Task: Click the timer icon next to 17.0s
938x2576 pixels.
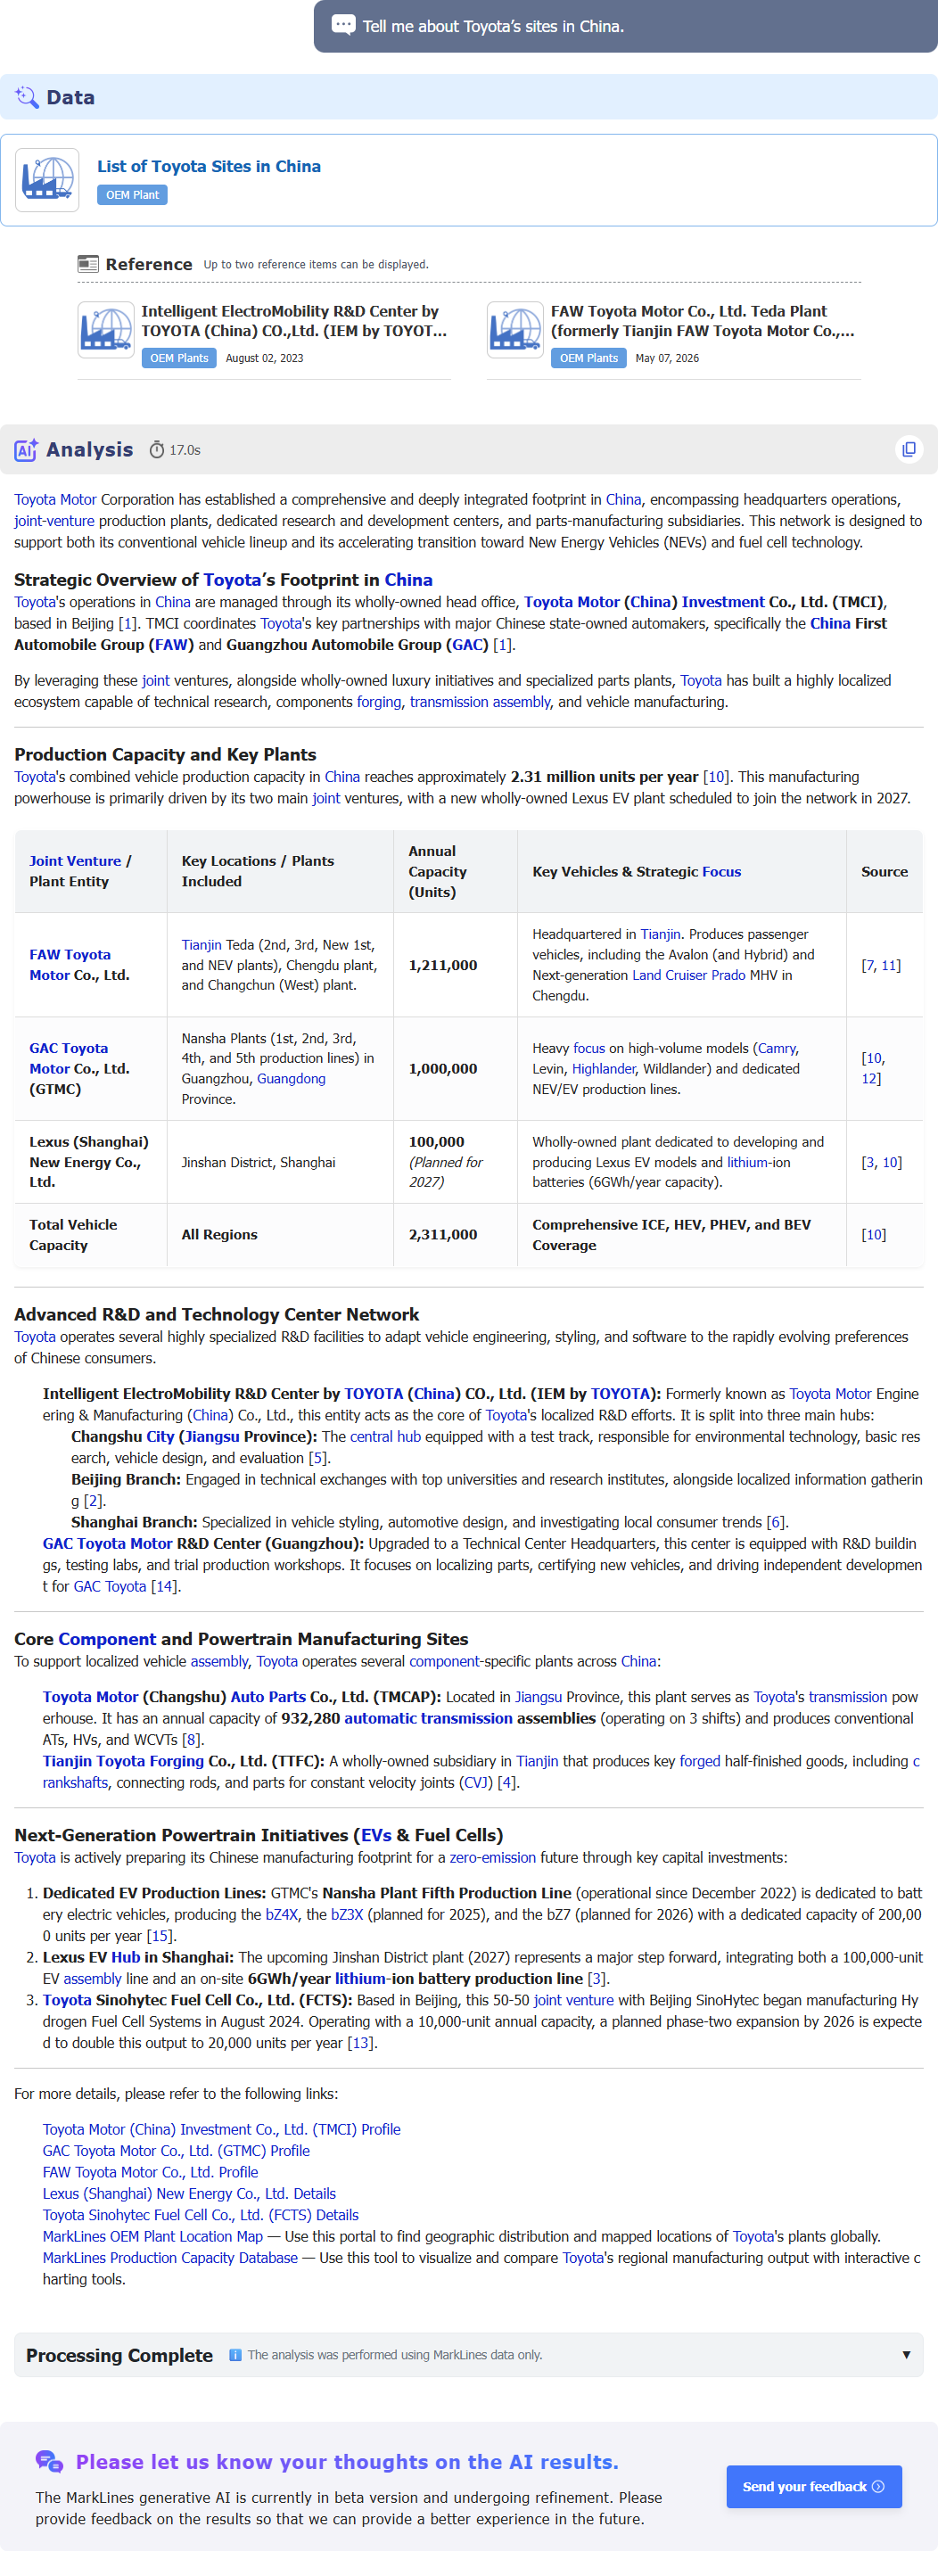Action: coord(157,450)
